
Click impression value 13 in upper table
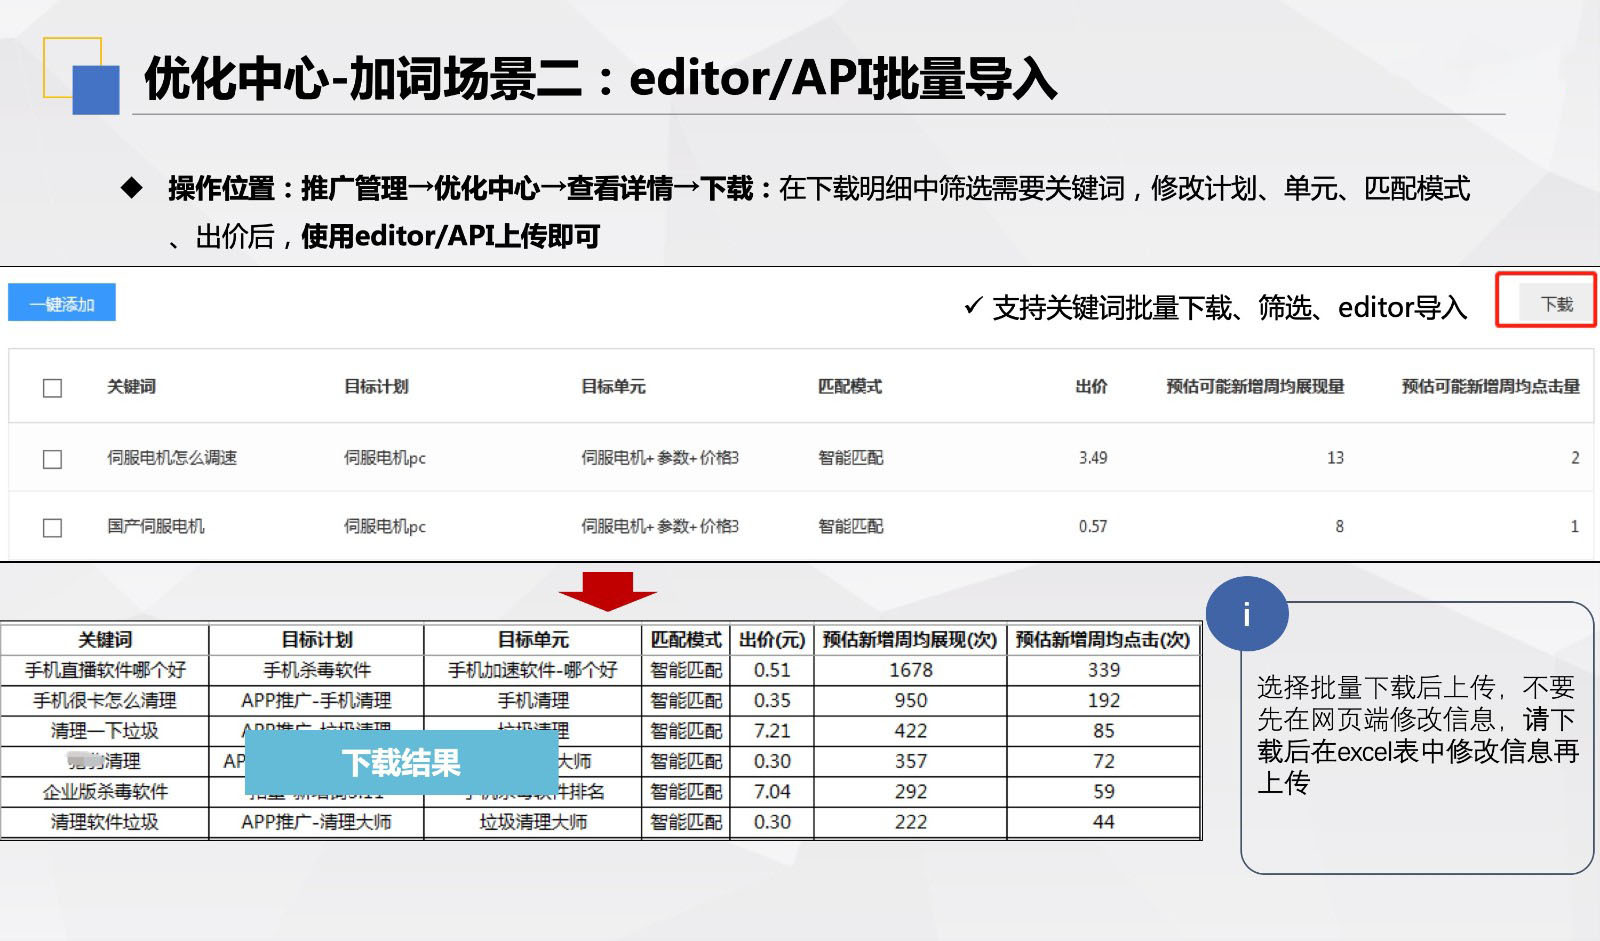[x=1335, y=458]
